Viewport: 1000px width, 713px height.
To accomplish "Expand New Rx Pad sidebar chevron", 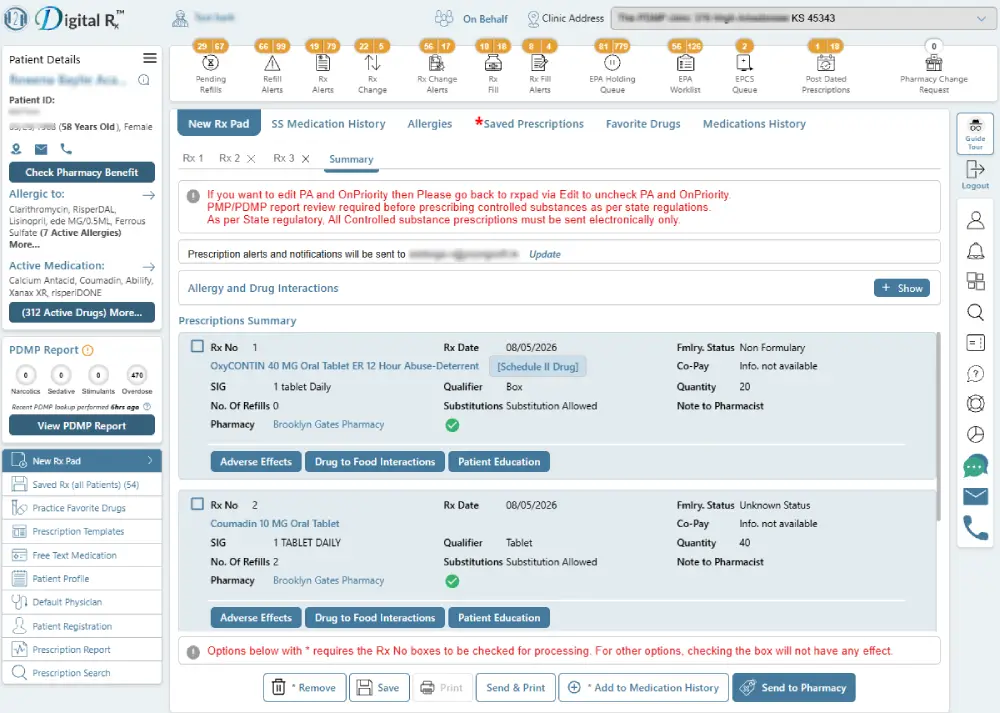I will [x=150, y=460].
